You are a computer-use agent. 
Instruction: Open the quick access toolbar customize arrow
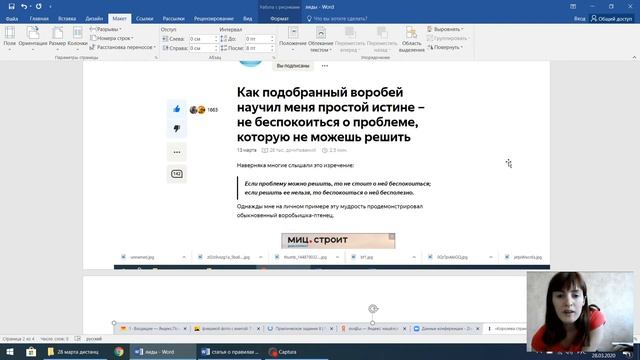[x=50, y=7]
